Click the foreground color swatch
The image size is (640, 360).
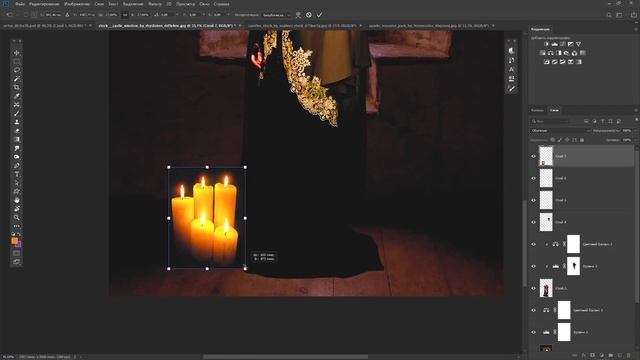point(15,241)
